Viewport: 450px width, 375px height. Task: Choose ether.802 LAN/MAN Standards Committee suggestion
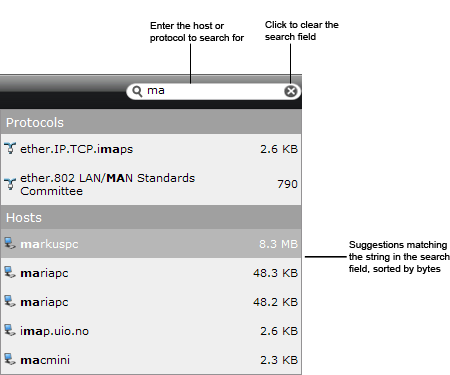[x=151, y=184]
